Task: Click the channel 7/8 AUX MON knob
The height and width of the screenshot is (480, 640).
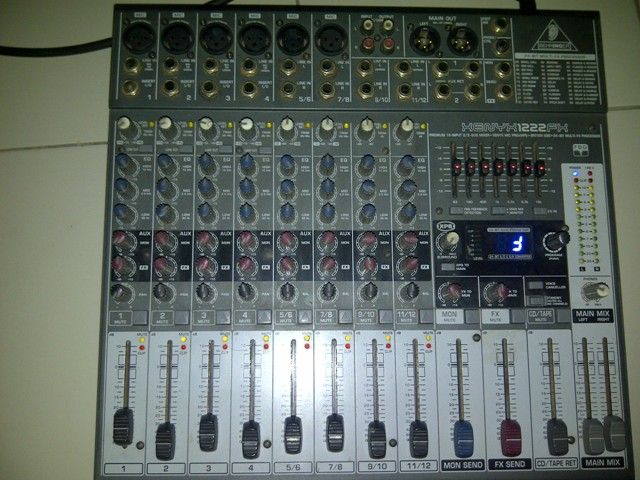Action: pyautogui.click(x=328, y=242)
